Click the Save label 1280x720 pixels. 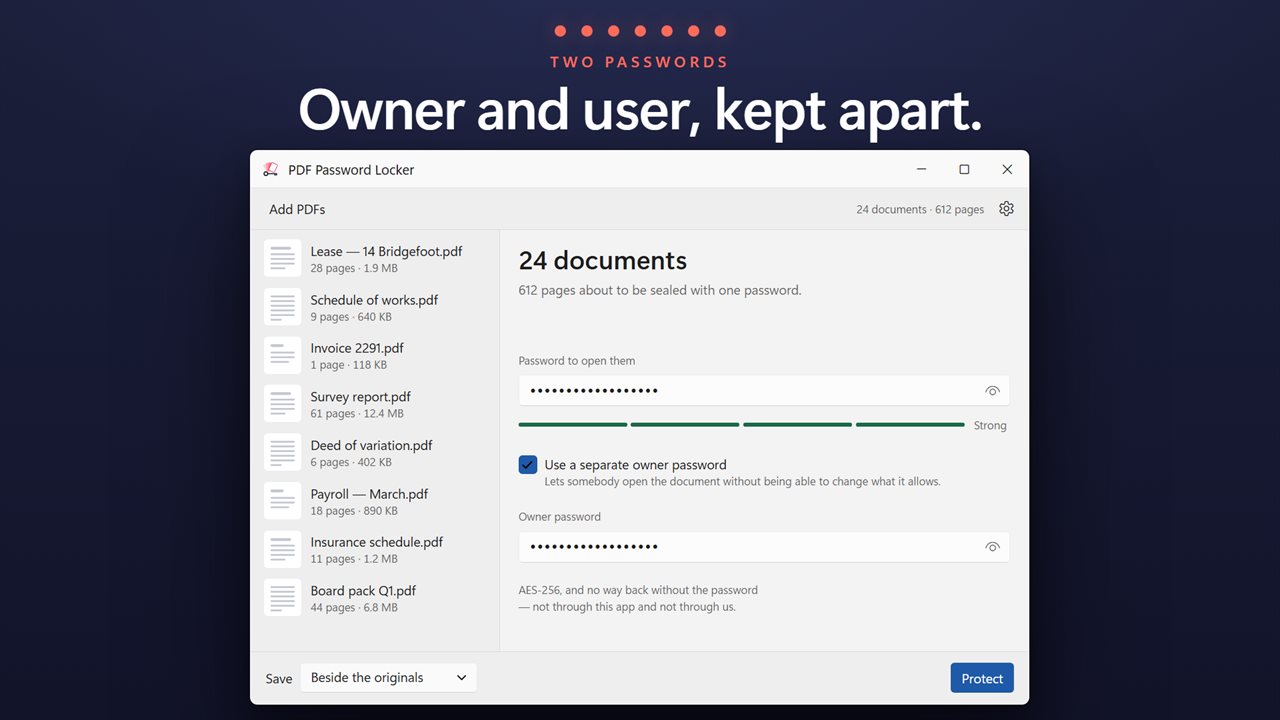click(x=279, y=679)
